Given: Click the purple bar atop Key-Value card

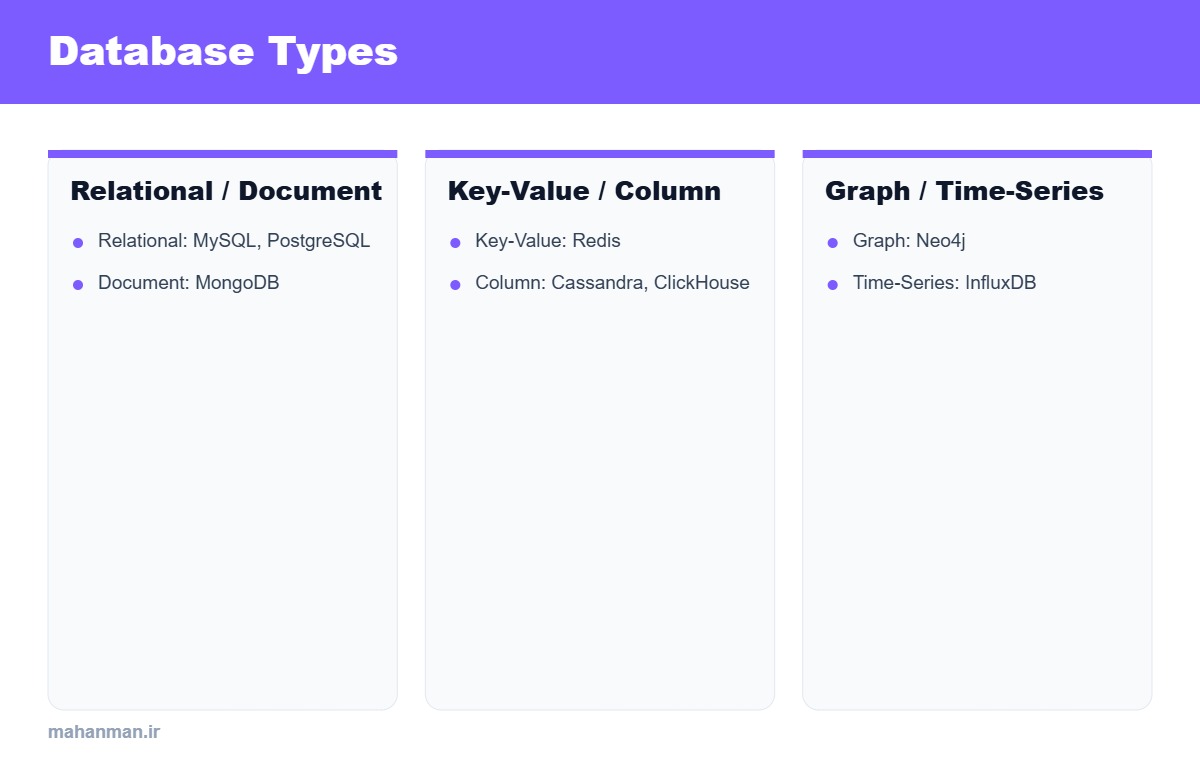Looking at the screenshot, I should click(x=600, y=154).
